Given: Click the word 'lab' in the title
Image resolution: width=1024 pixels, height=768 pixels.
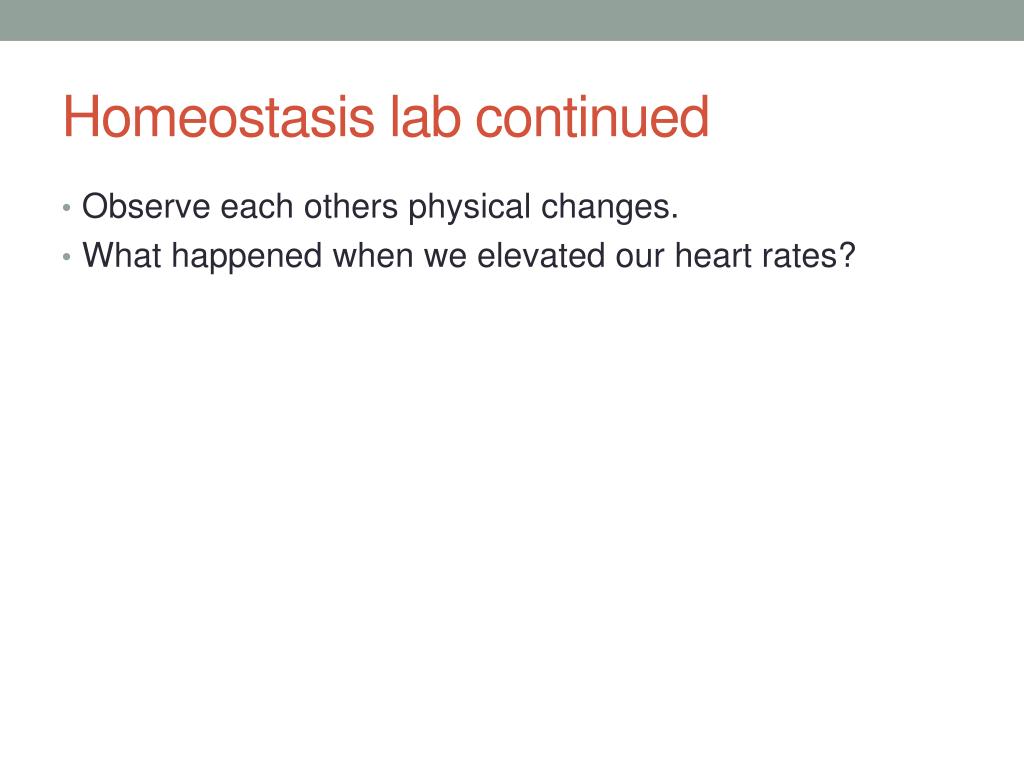Looking at the screenshot, I should click(425, 117).
